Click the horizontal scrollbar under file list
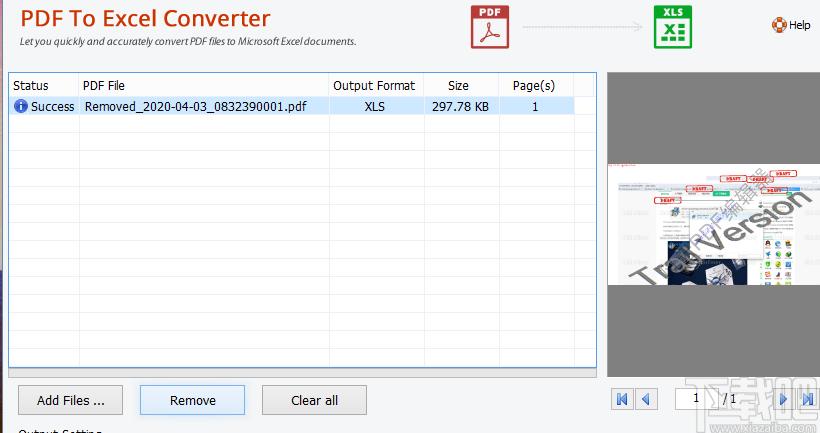 302,373
